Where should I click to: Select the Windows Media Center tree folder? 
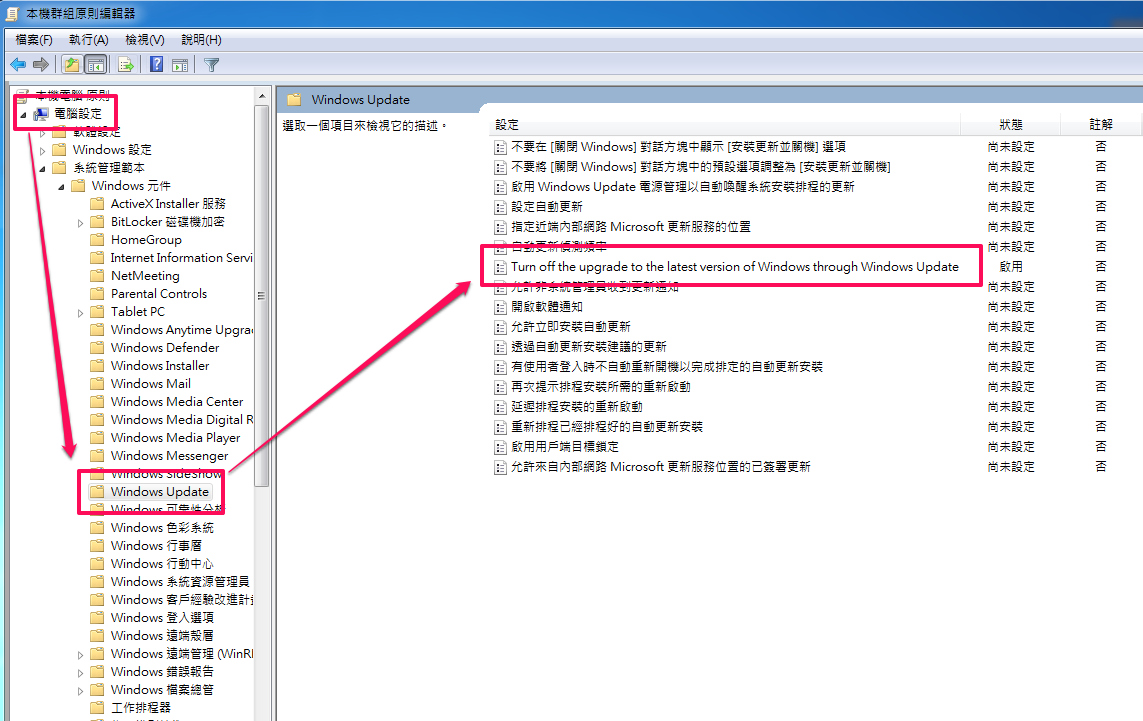177,402
